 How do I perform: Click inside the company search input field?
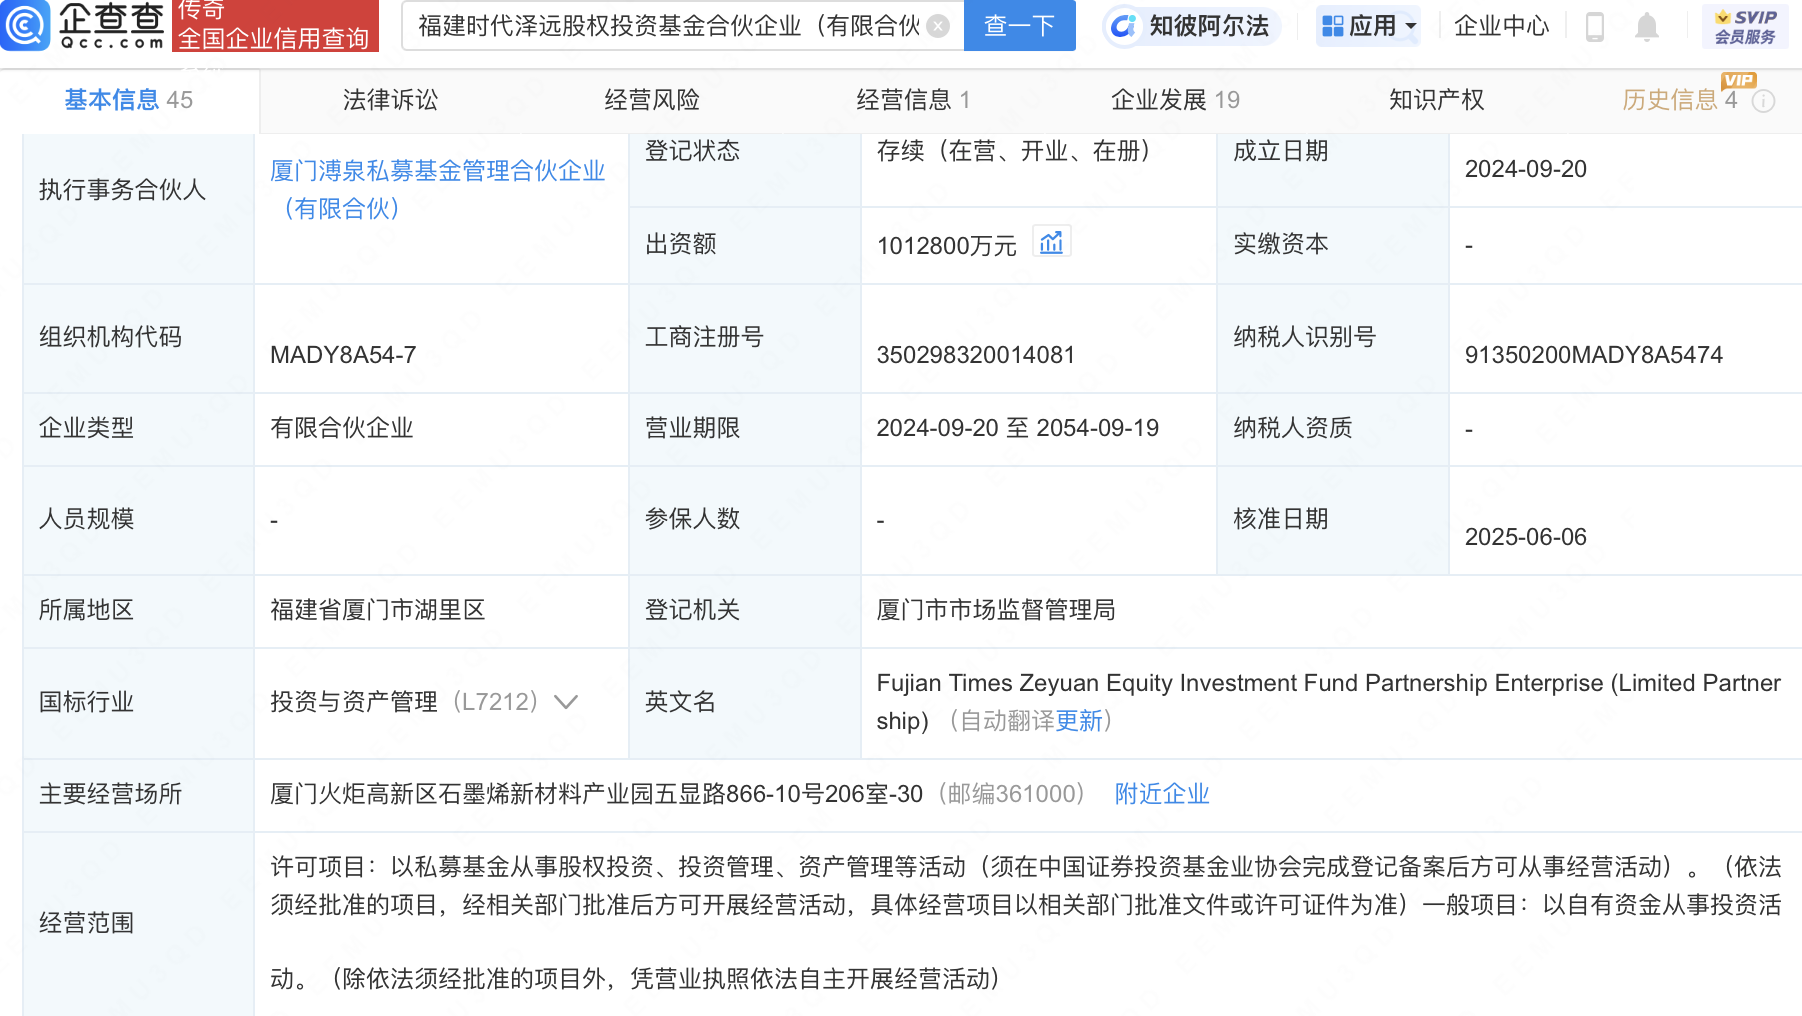click(x=670, y=26)
